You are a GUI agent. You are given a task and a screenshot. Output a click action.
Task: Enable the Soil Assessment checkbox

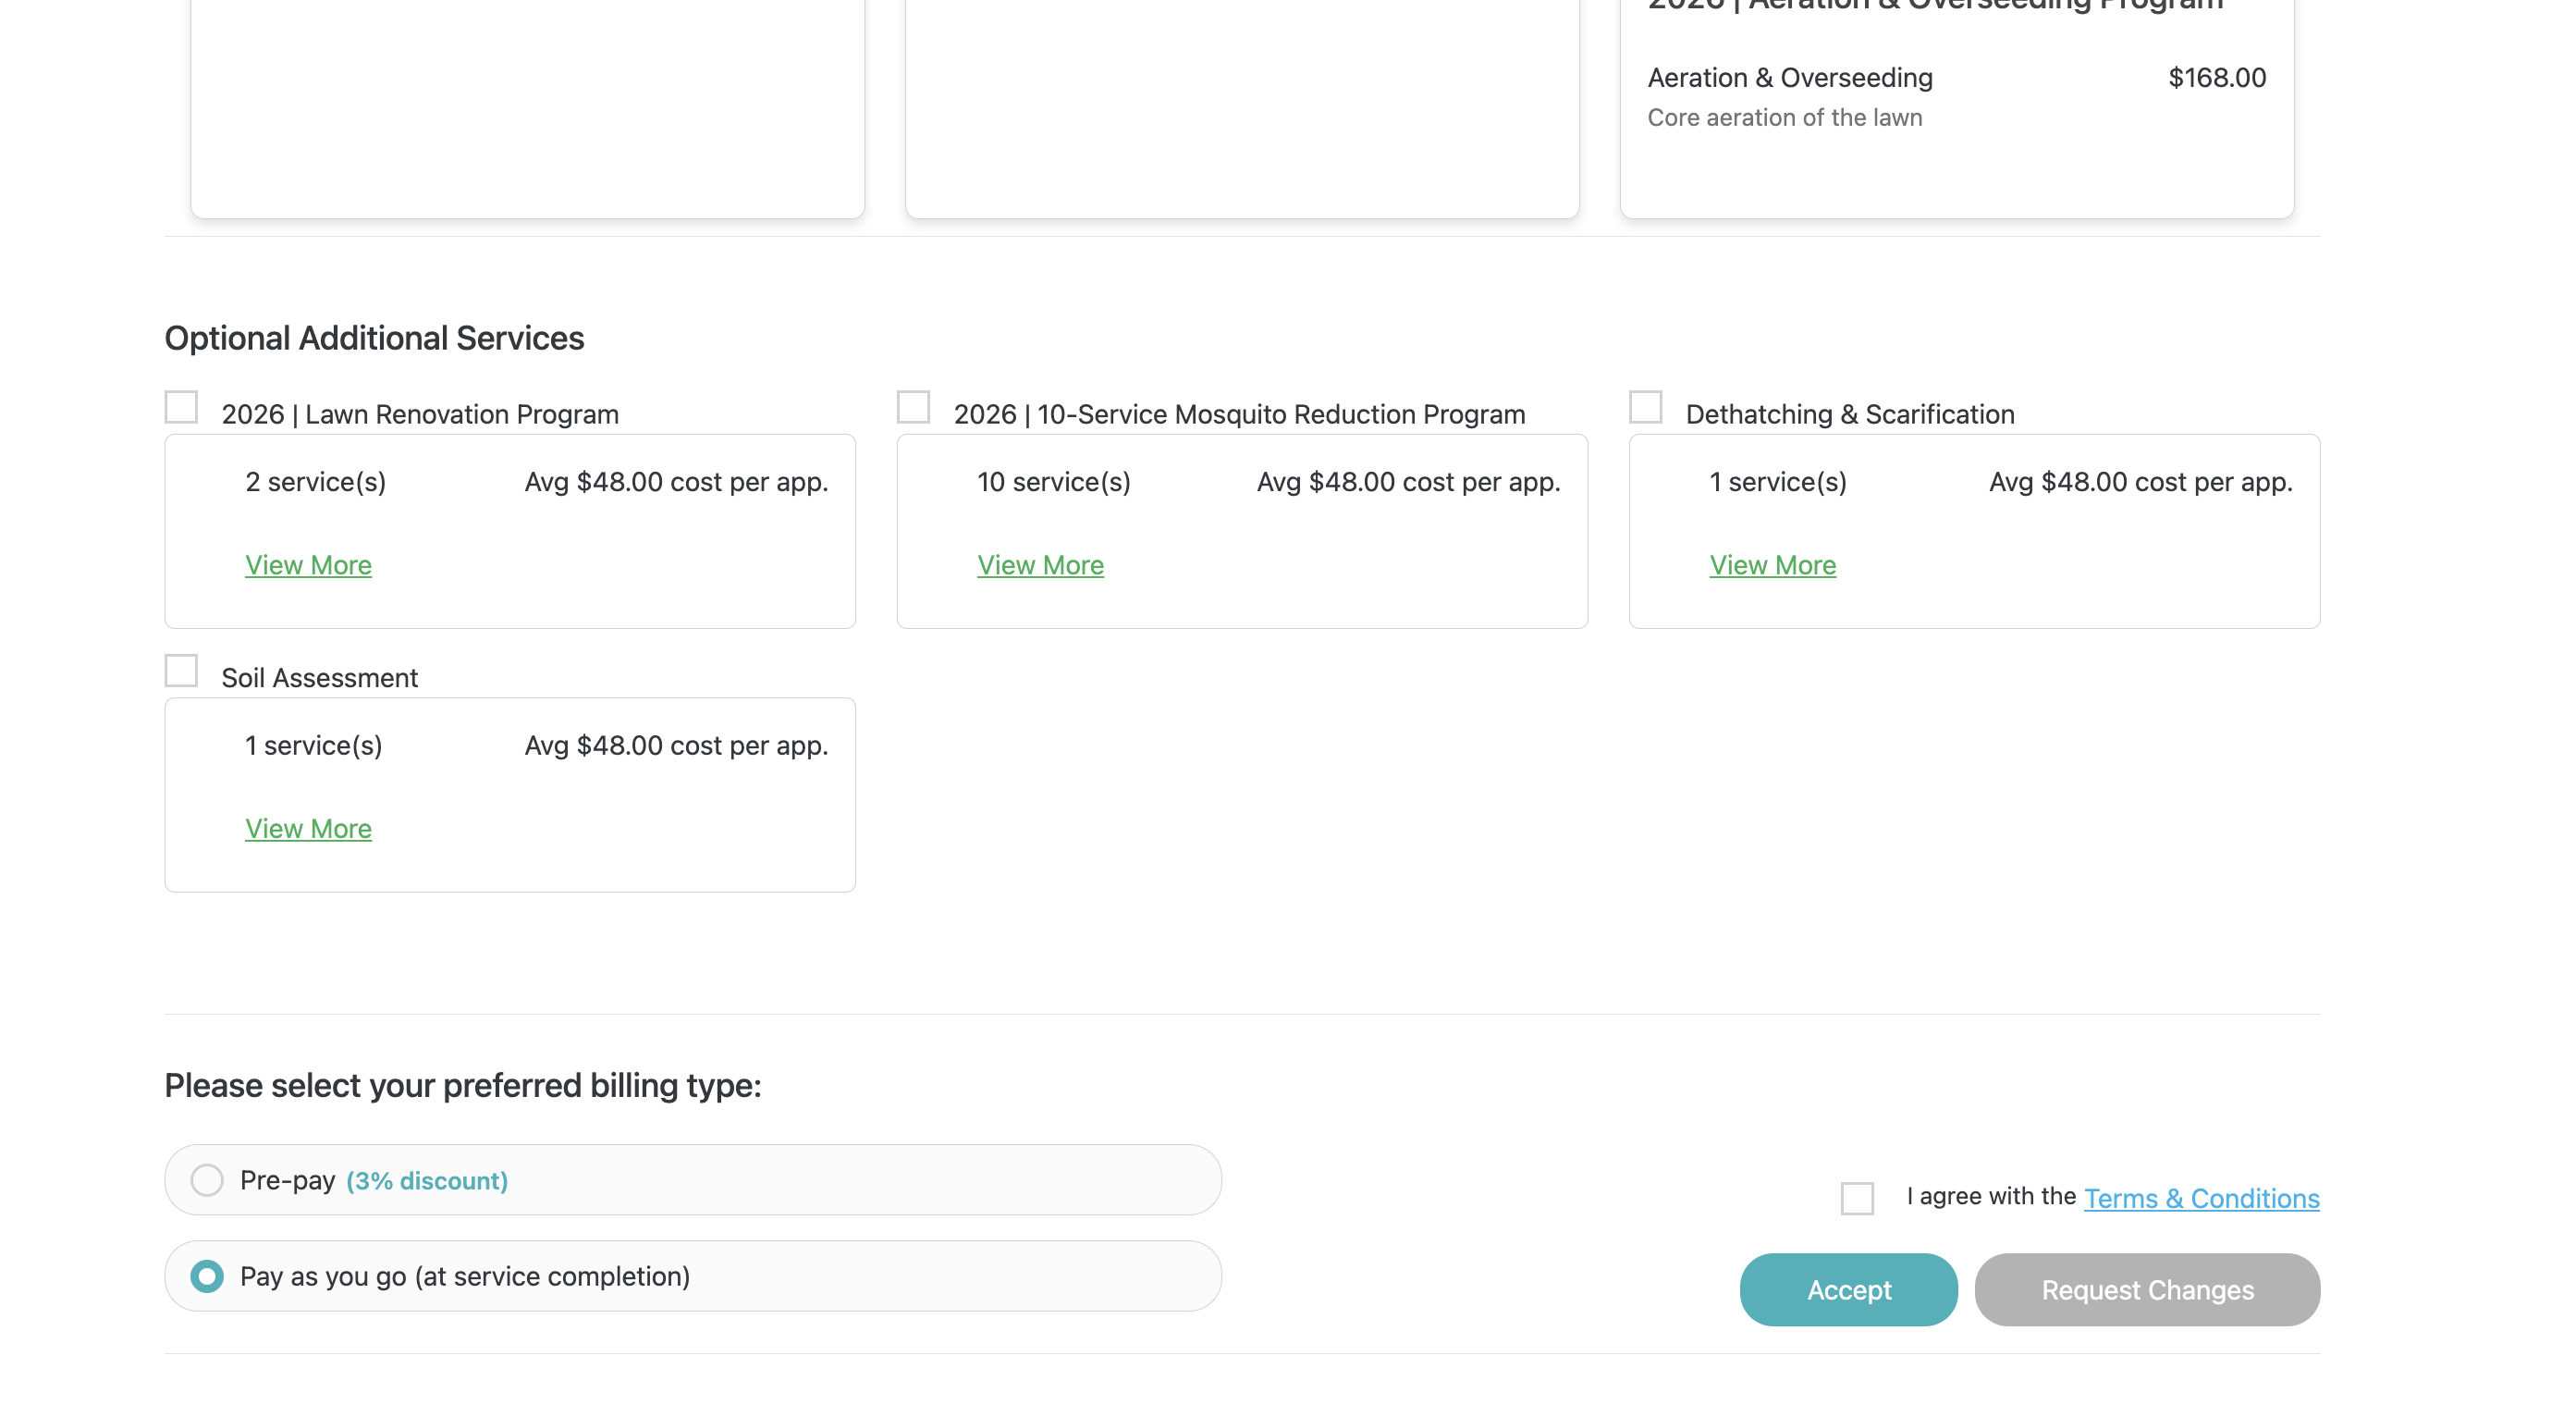click(181, 671)
